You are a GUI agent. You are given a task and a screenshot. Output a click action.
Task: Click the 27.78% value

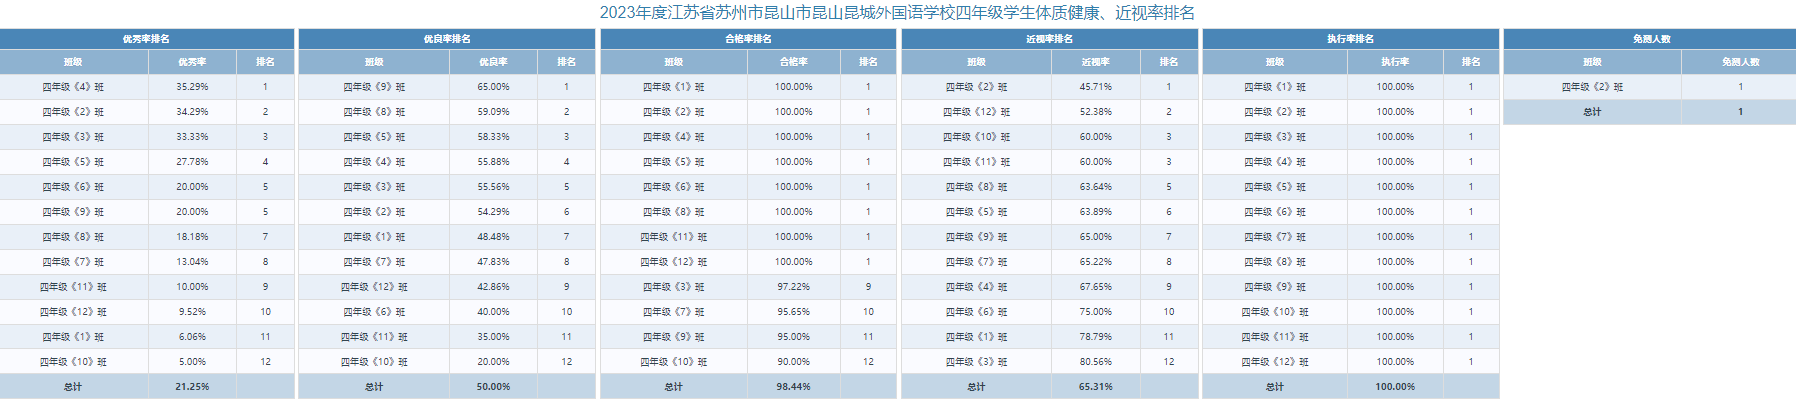[192, 162]
